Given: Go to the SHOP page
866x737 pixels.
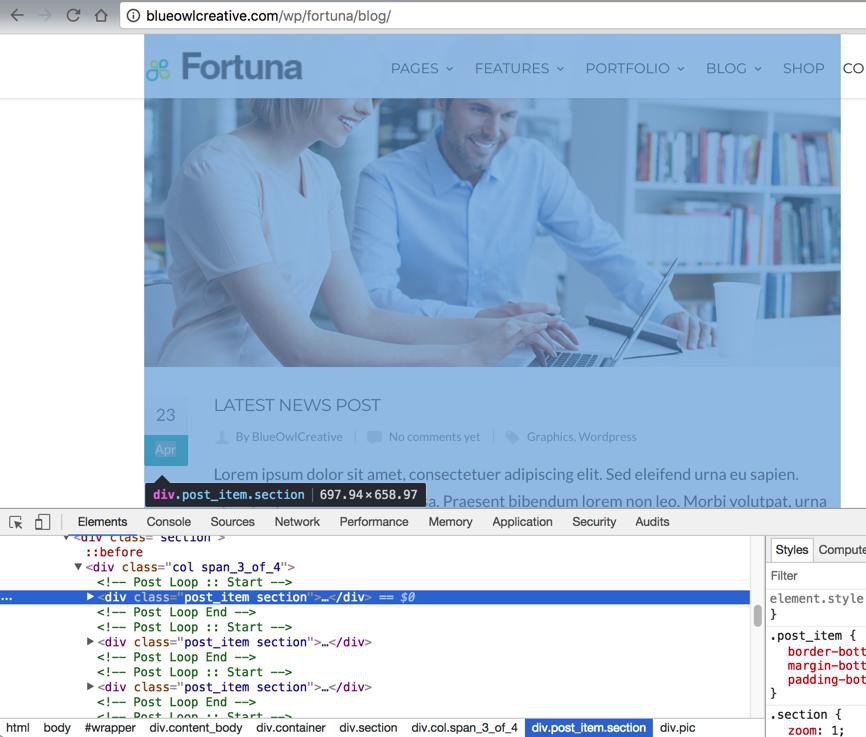Looking at the screenshot, I should [803, 69].
